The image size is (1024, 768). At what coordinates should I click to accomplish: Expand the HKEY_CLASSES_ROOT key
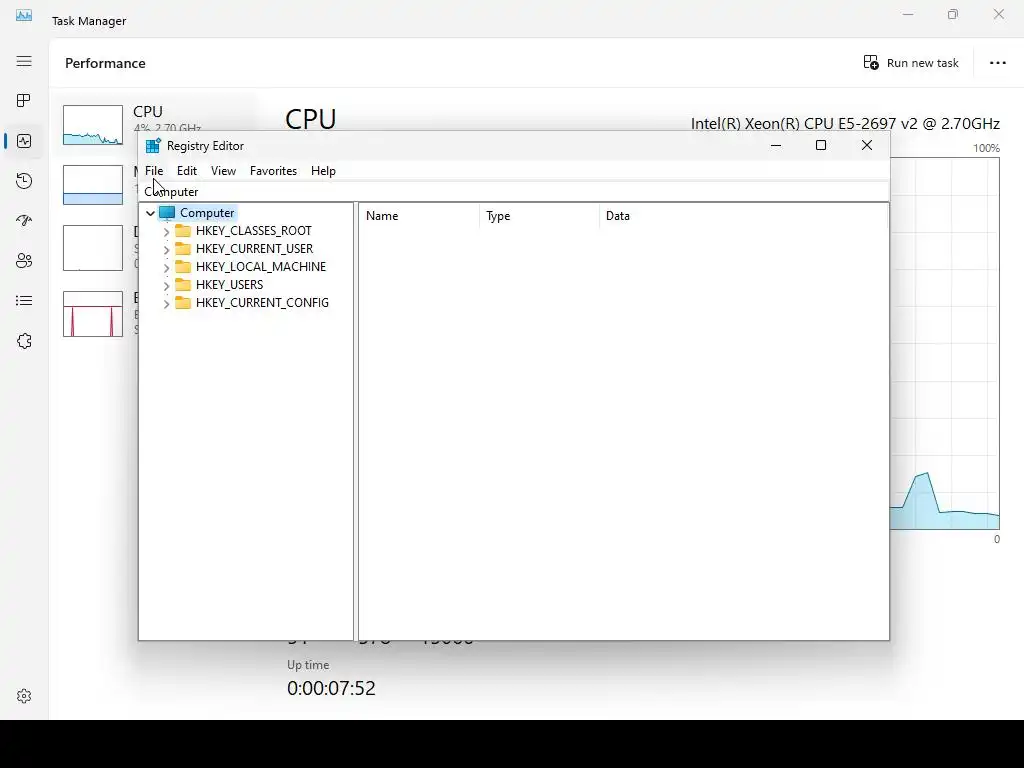click(x=167, y=231)
